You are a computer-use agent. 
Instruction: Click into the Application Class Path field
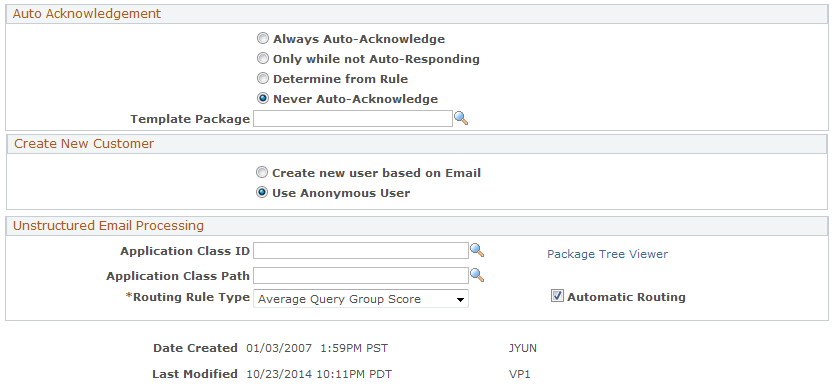click(361, 275)
